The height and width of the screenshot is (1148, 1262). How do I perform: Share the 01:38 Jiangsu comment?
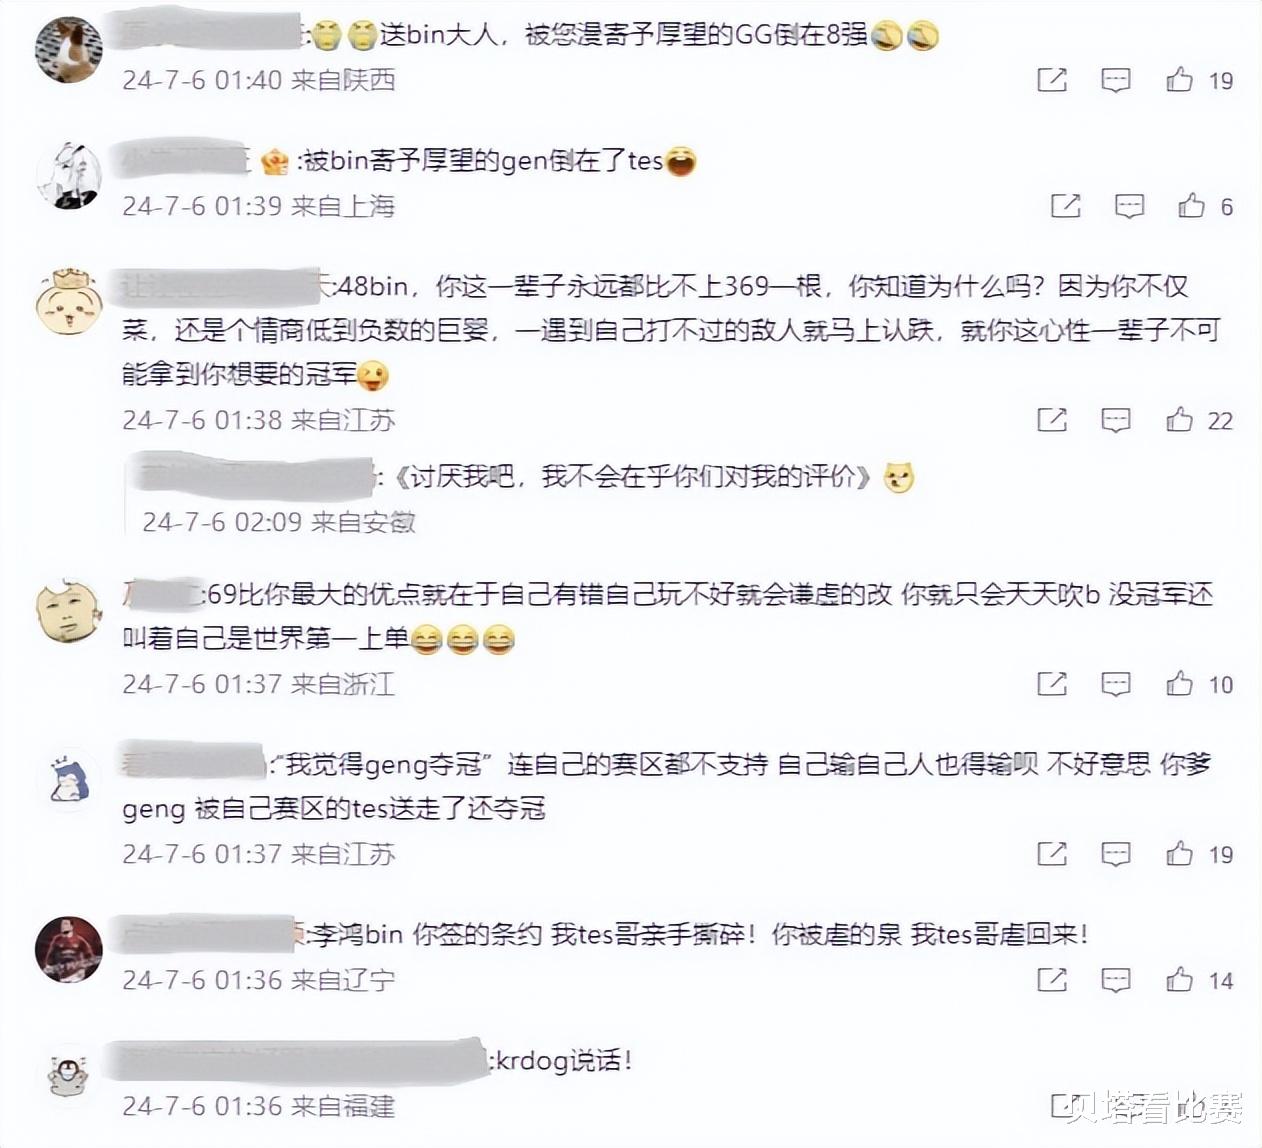1052,420
